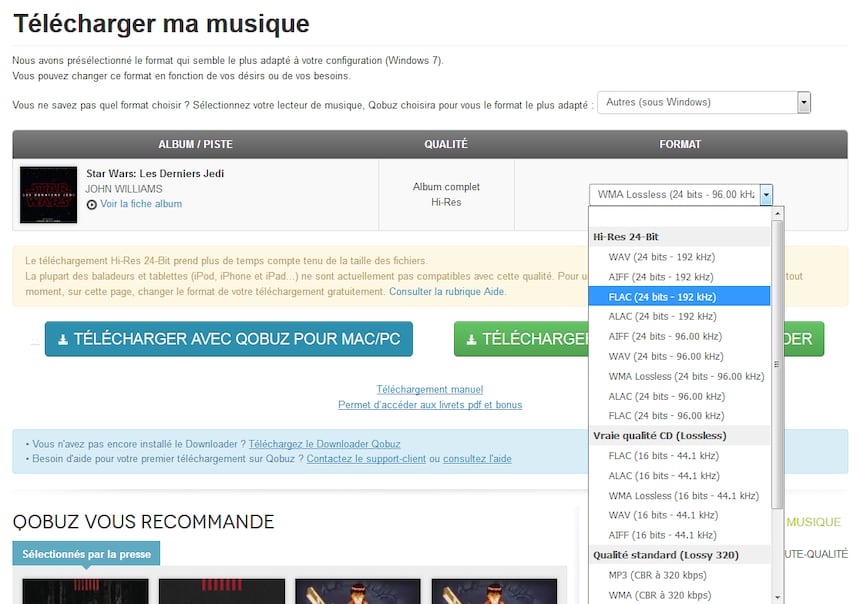Image resolution: width=860 pixels, height=604 pixels.
Task: Click the download icon on the blue Qobuz button
Action: point(63,340)
